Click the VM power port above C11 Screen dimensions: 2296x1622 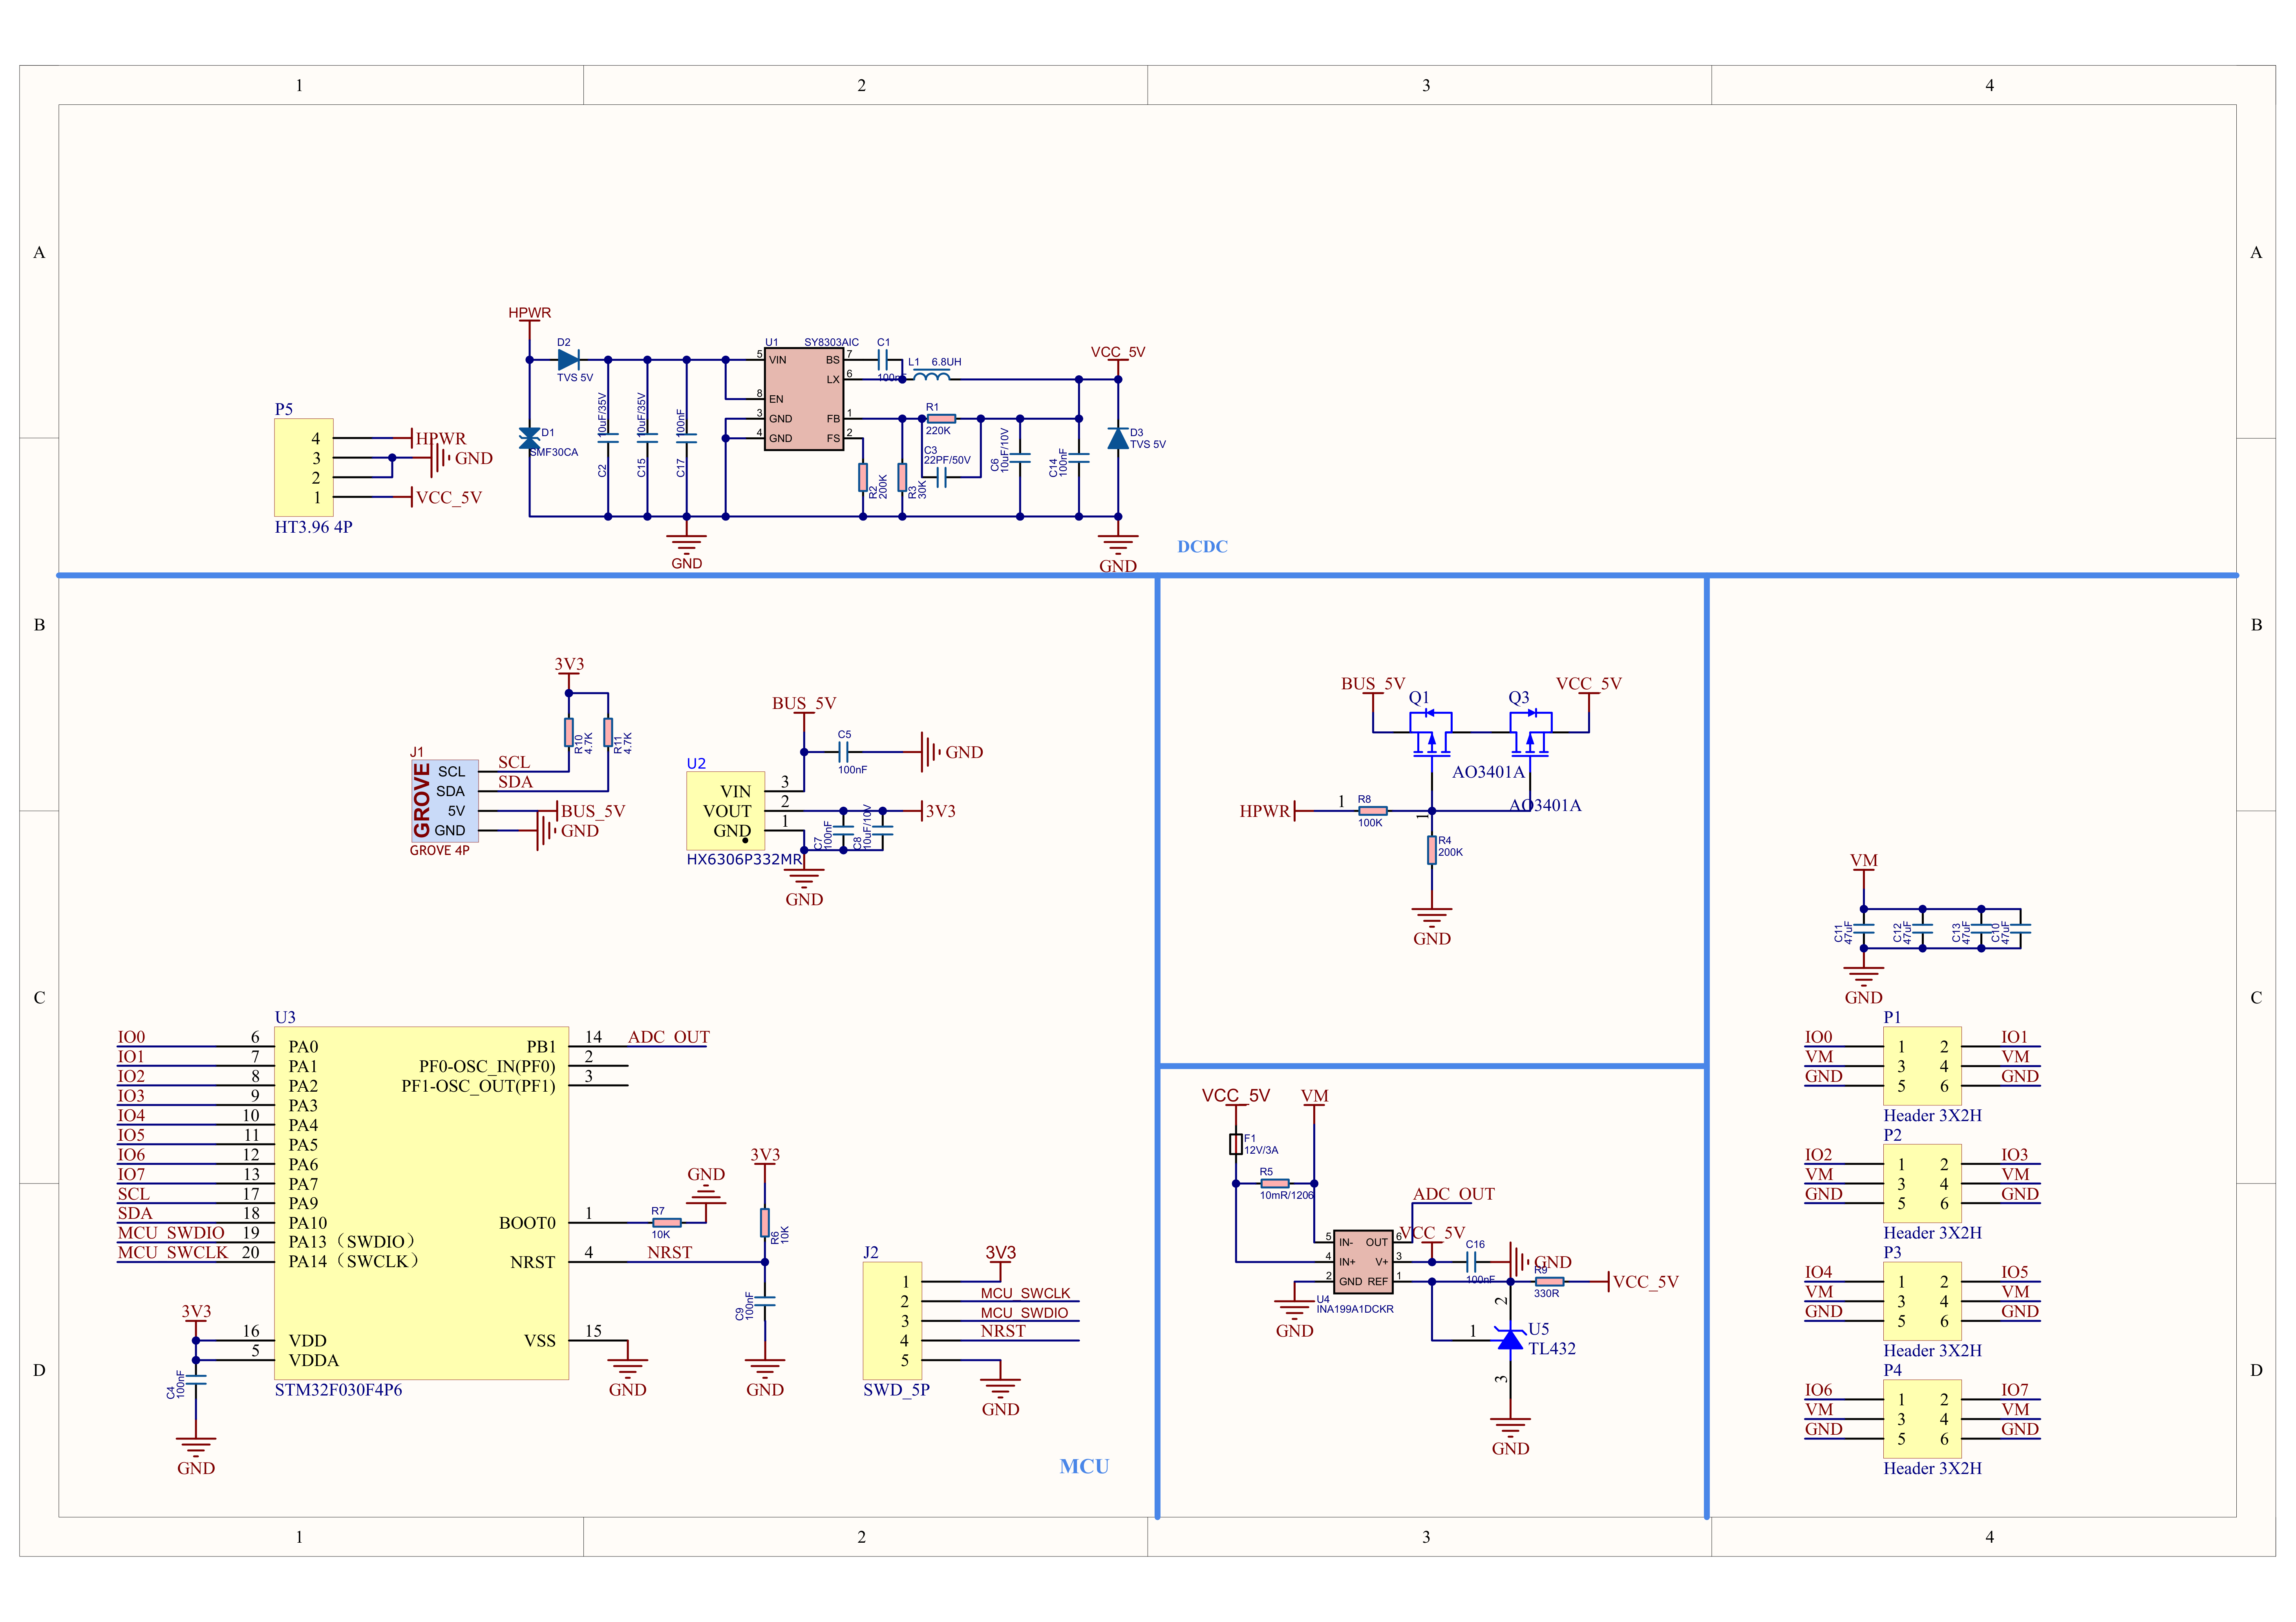click(1864, 861)
